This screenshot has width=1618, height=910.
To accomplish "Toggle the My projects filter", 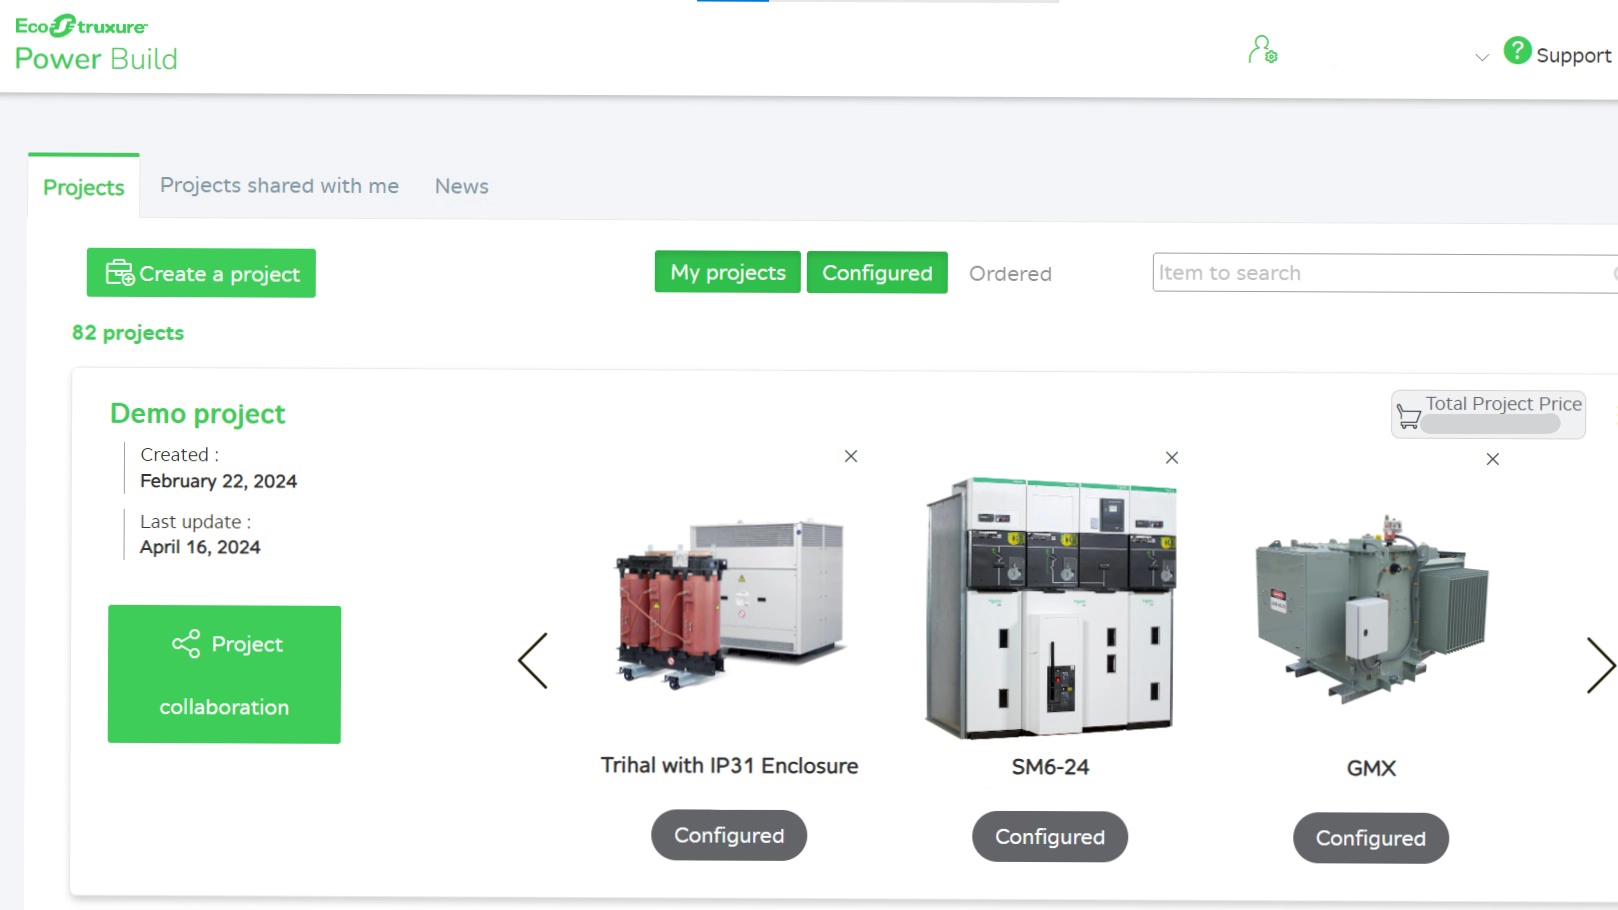I will [x=728, y=272].
